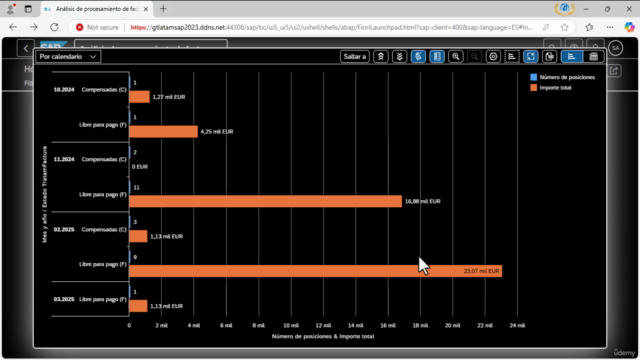Select the 02.2025 Compensadas 1,13 mil bar
The width and height of the screenshot is (640, 360).
[138, 236]
